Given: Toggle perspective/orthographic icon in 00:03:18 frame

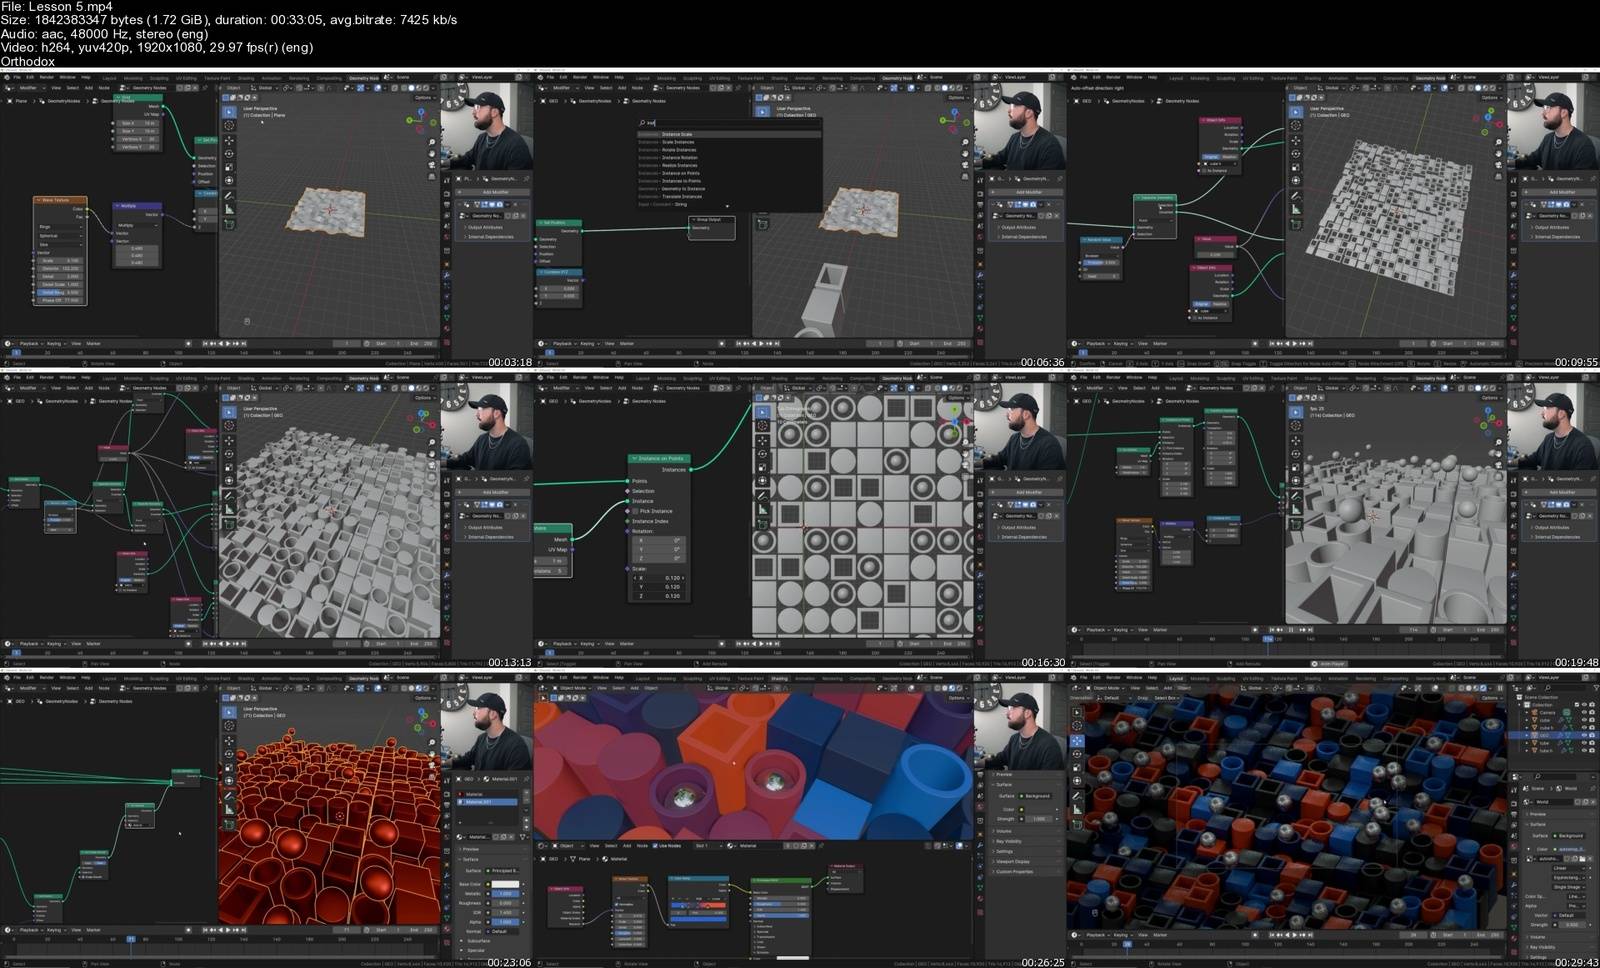Looking at the screenshot, I should pyautogui.click(x=431, y=177).
